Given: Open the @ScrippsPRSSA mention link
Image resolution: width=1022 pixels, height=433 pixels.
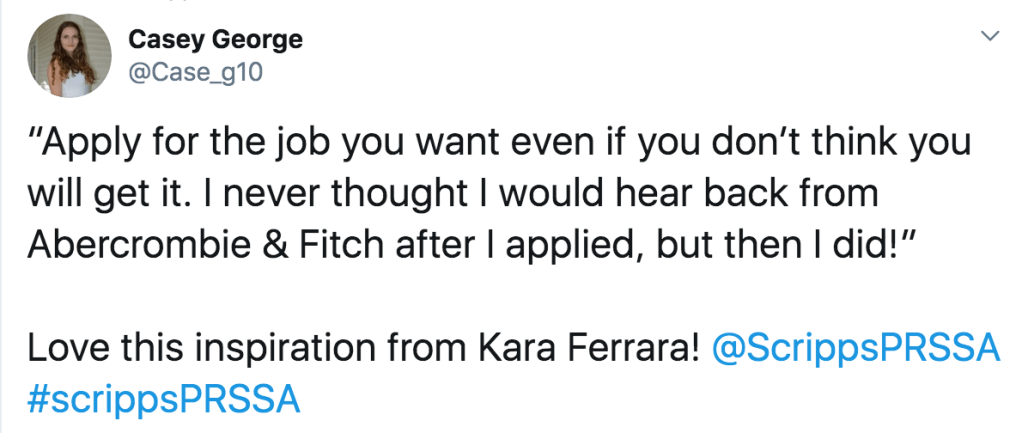Looking at the screenshot, I should pyautogui.click(x=856, y=350).
